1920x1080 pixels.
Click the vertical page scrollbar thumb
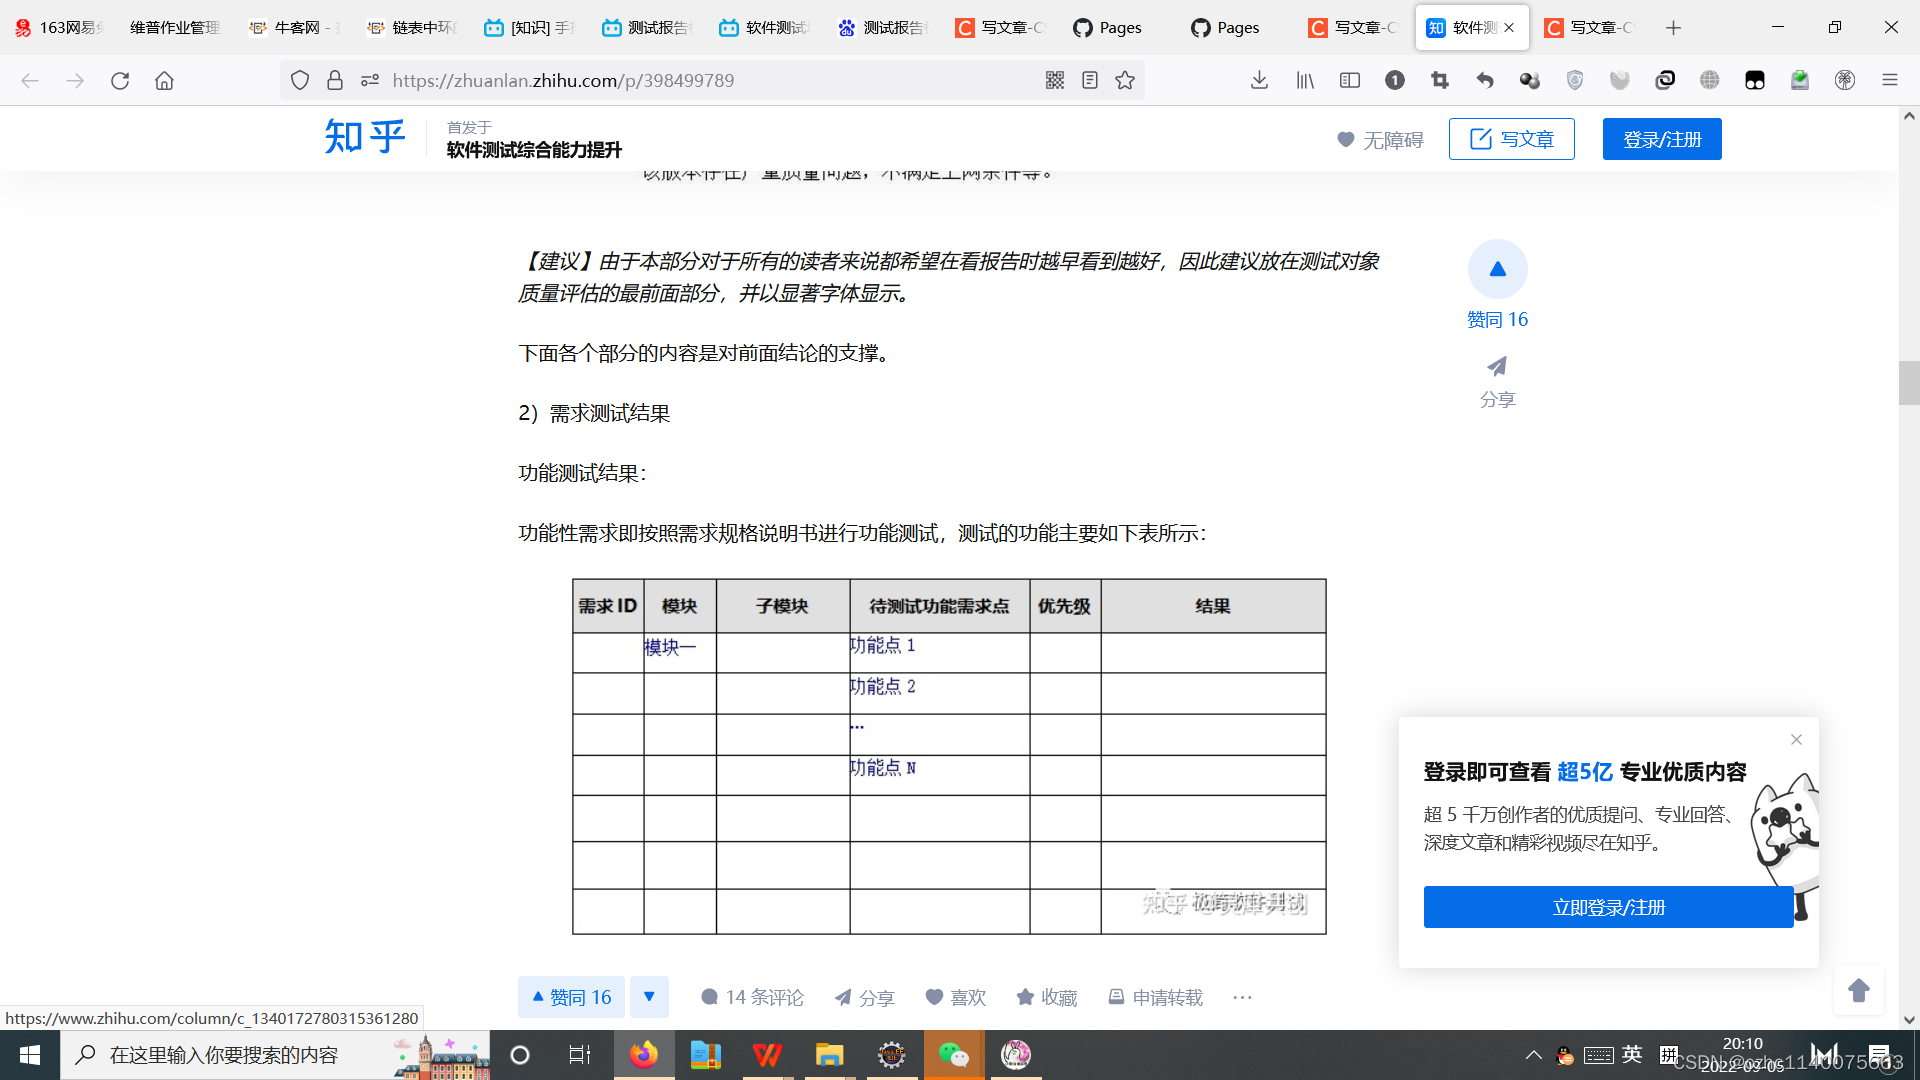click(x=1908, y=383)
